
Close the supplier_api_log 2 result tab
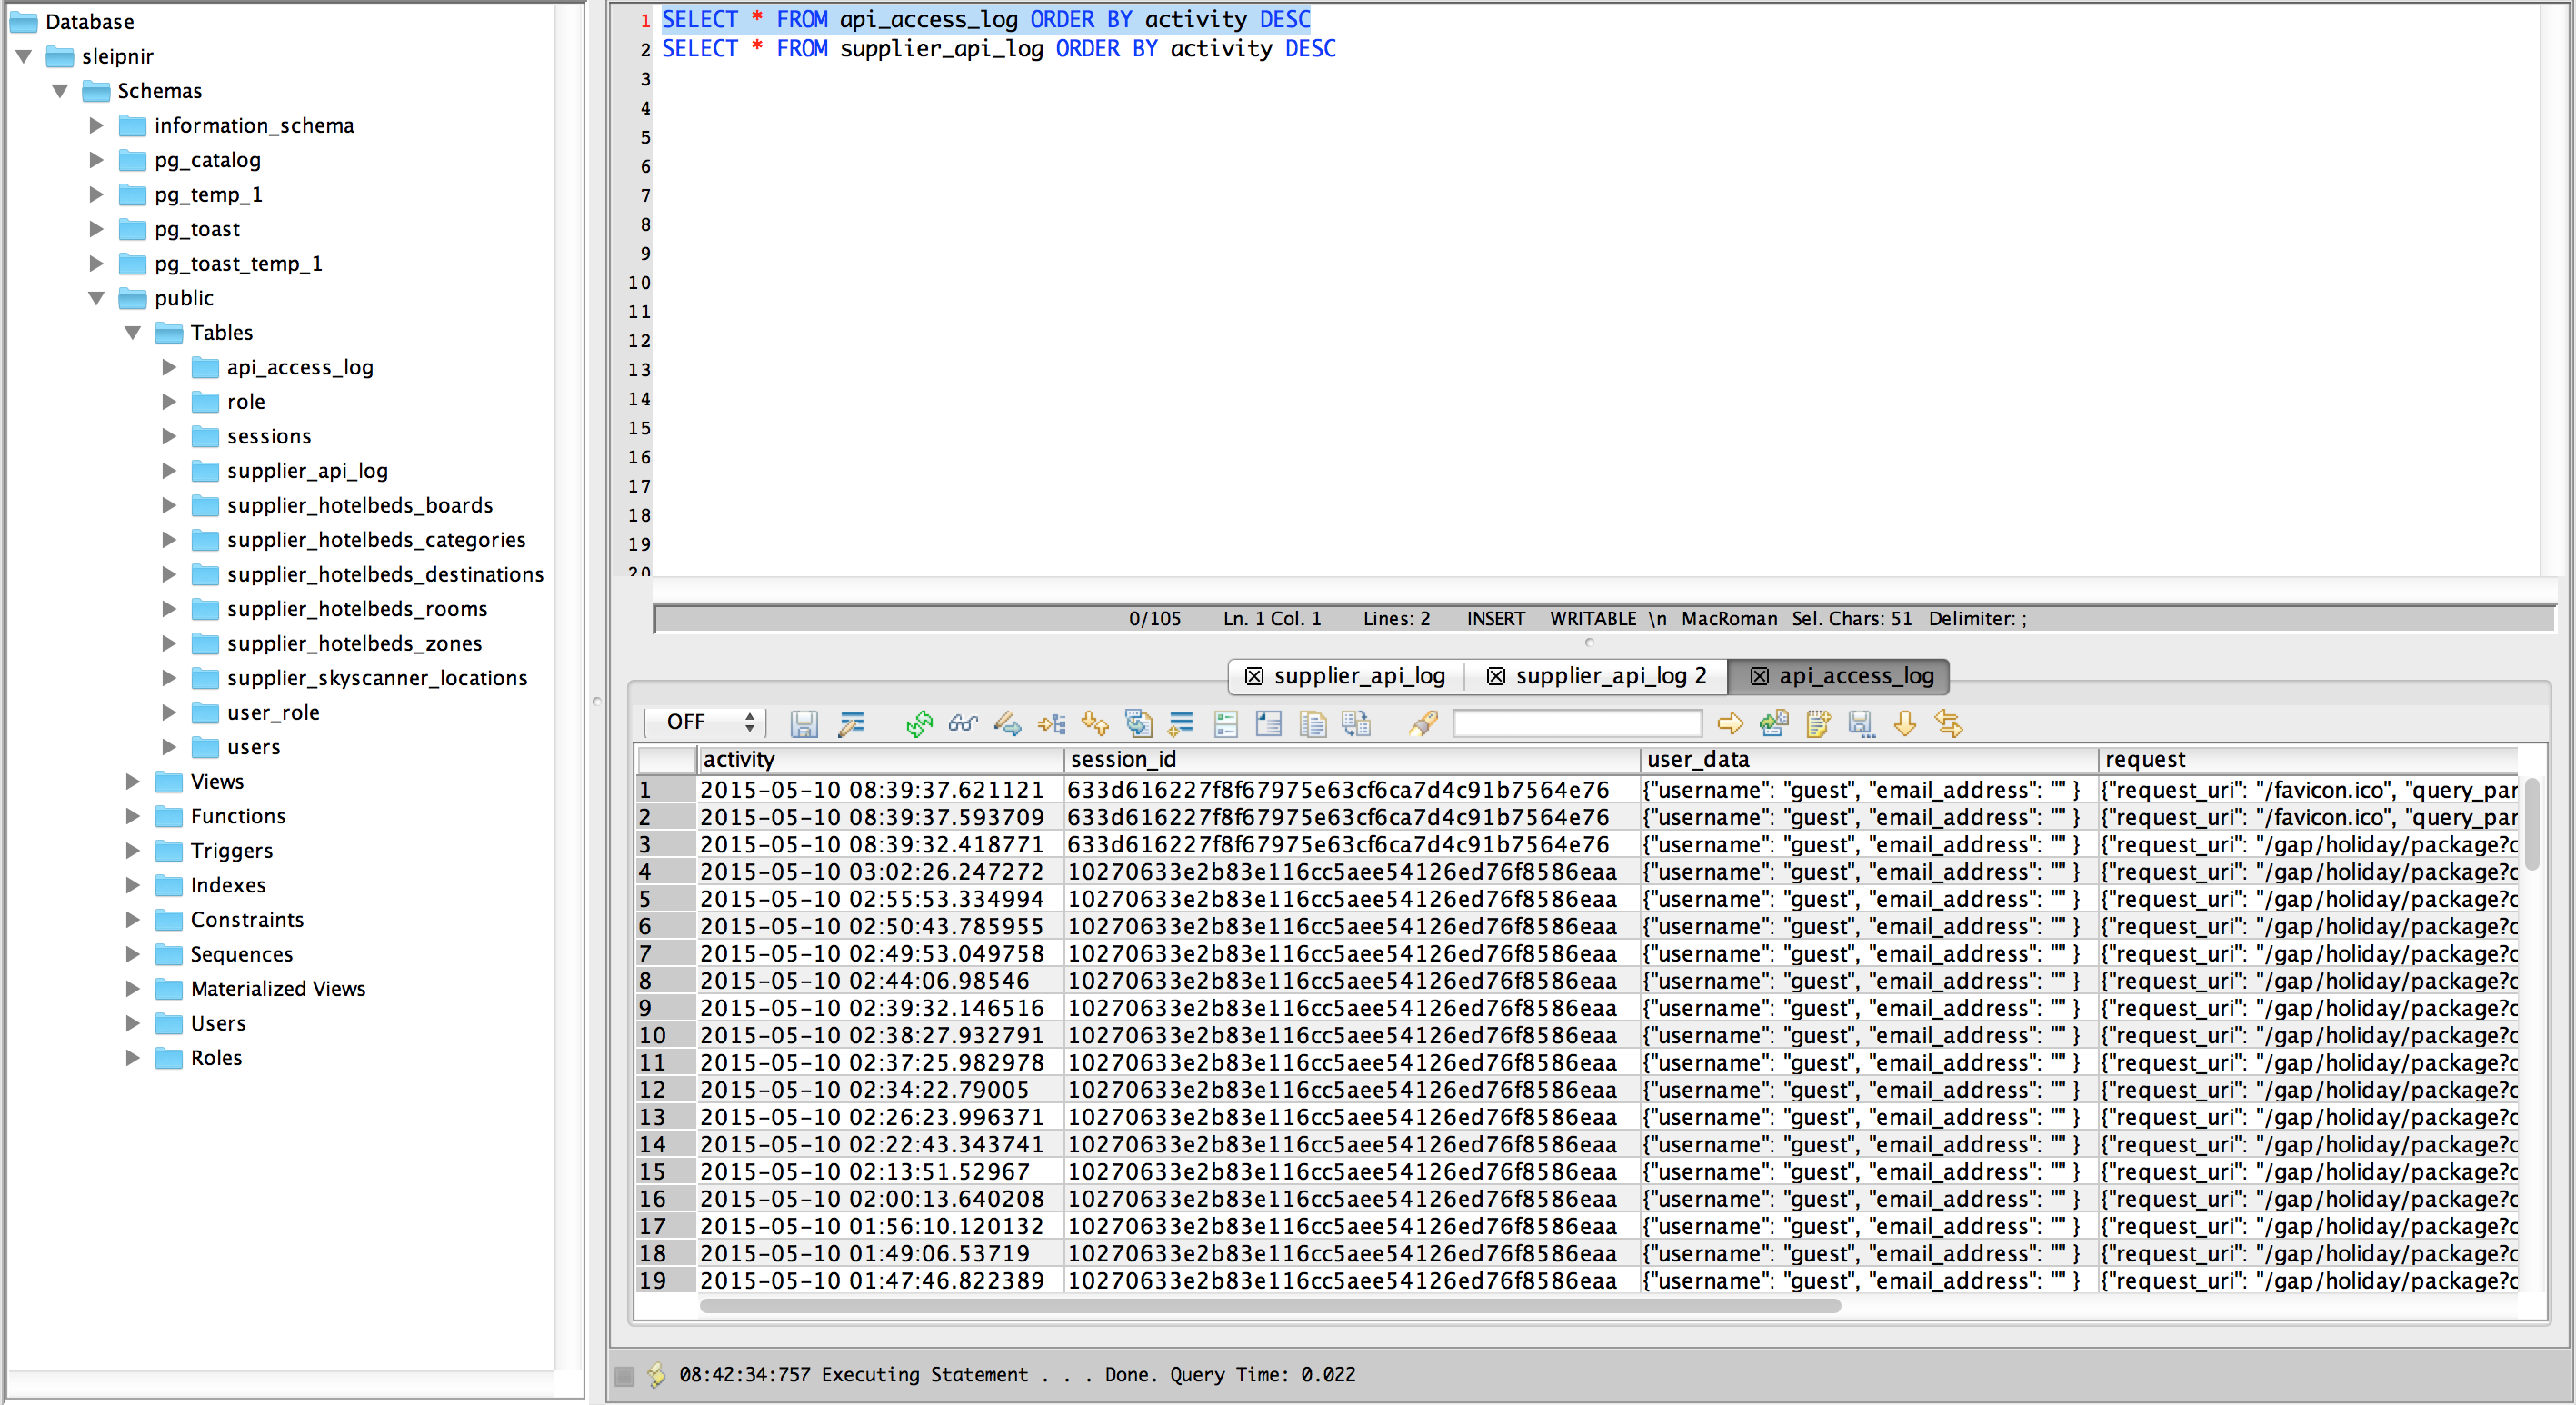pyautogui.click(x=1495, y=676)
